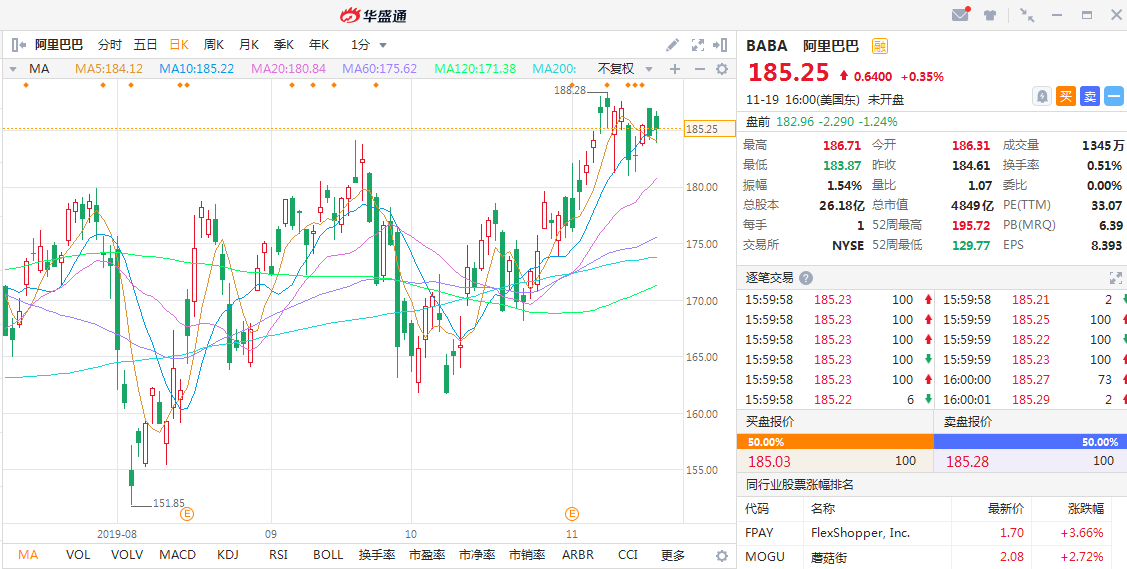Click the 买盘报价 bid price 185.03
The width and height of the screenshot is (1127, 569).
tap(768, 461)
